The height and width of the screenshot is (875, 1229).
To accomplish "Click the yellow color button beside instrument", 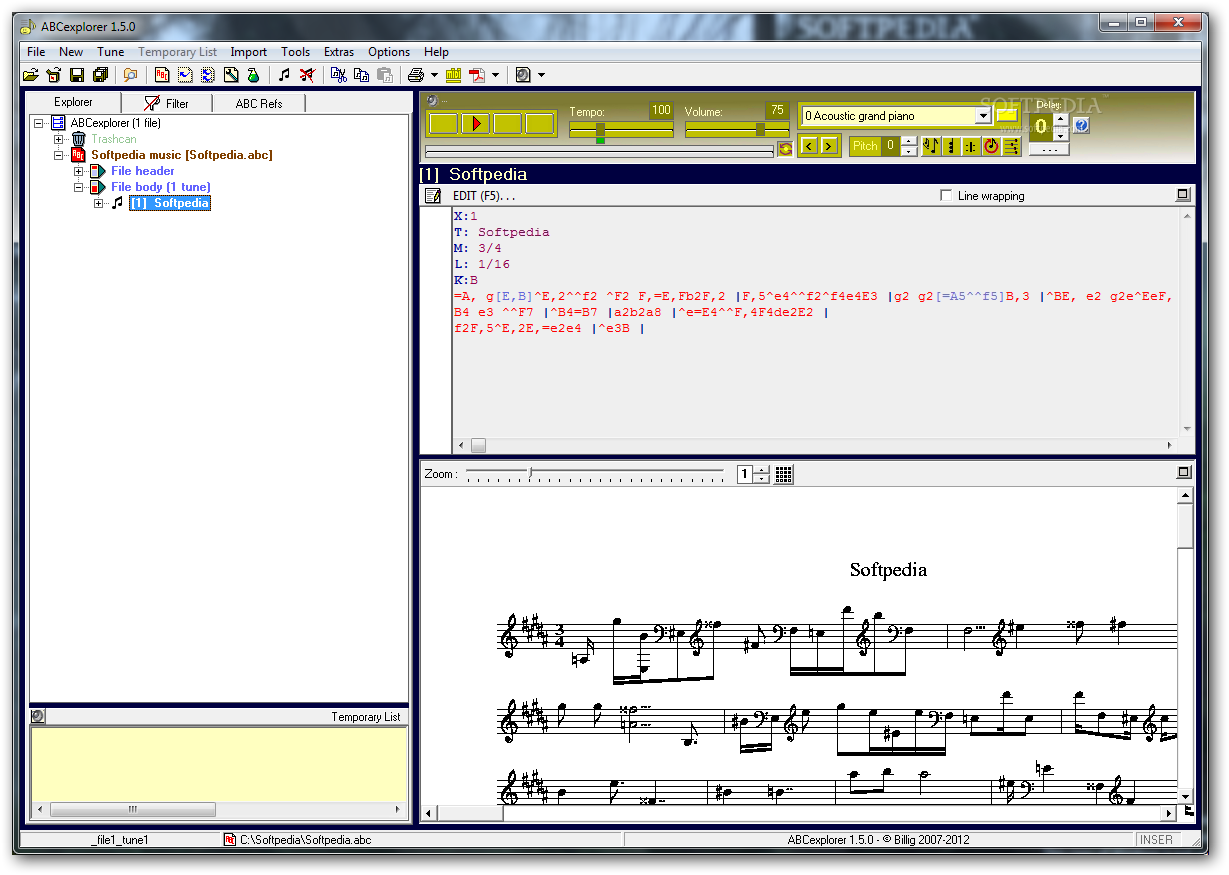I will pyautogui.click(x=1007, y=116).
